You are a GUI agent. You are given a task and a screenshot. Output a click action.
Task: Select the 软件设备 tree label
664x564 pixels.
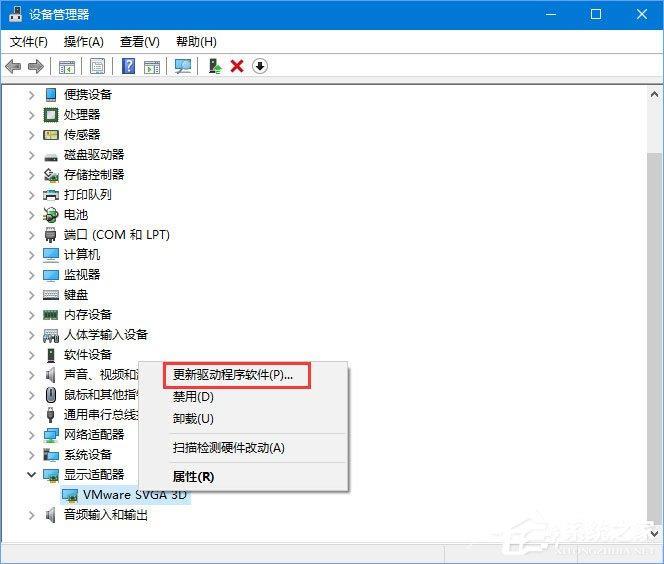(88, 354)
